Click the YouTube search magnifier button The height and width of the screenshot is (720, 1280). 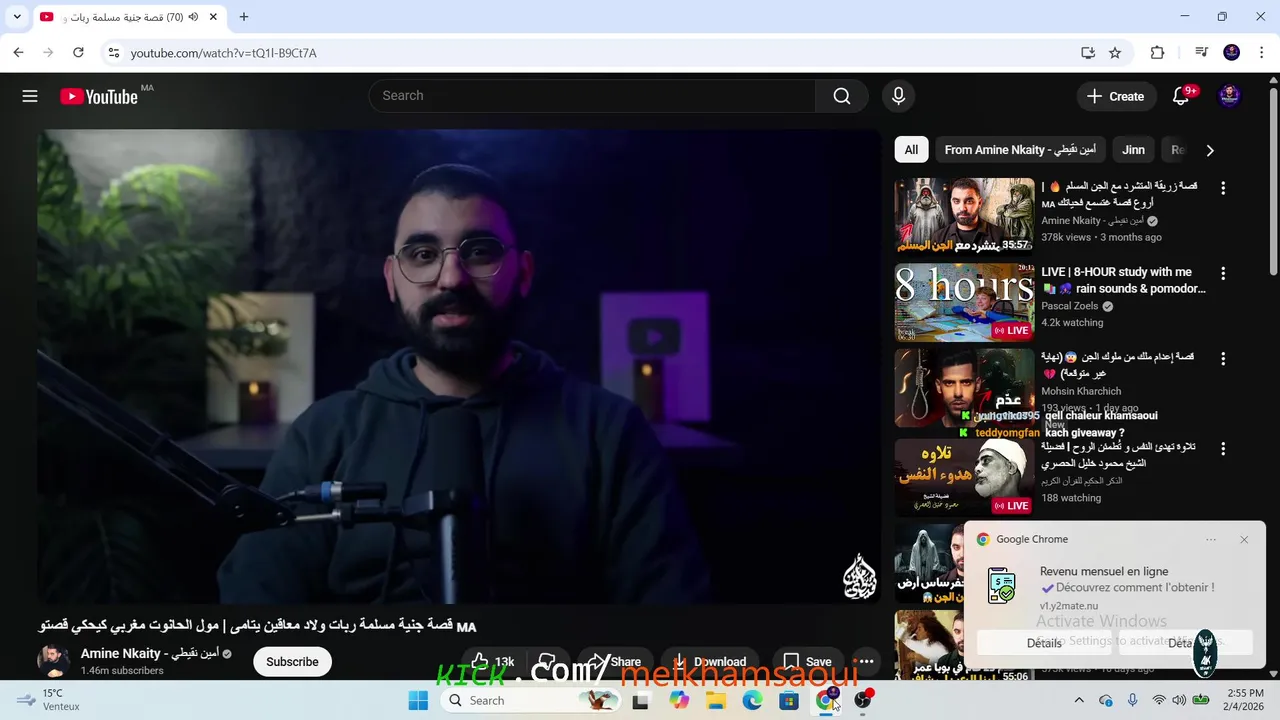coord(842,96)
